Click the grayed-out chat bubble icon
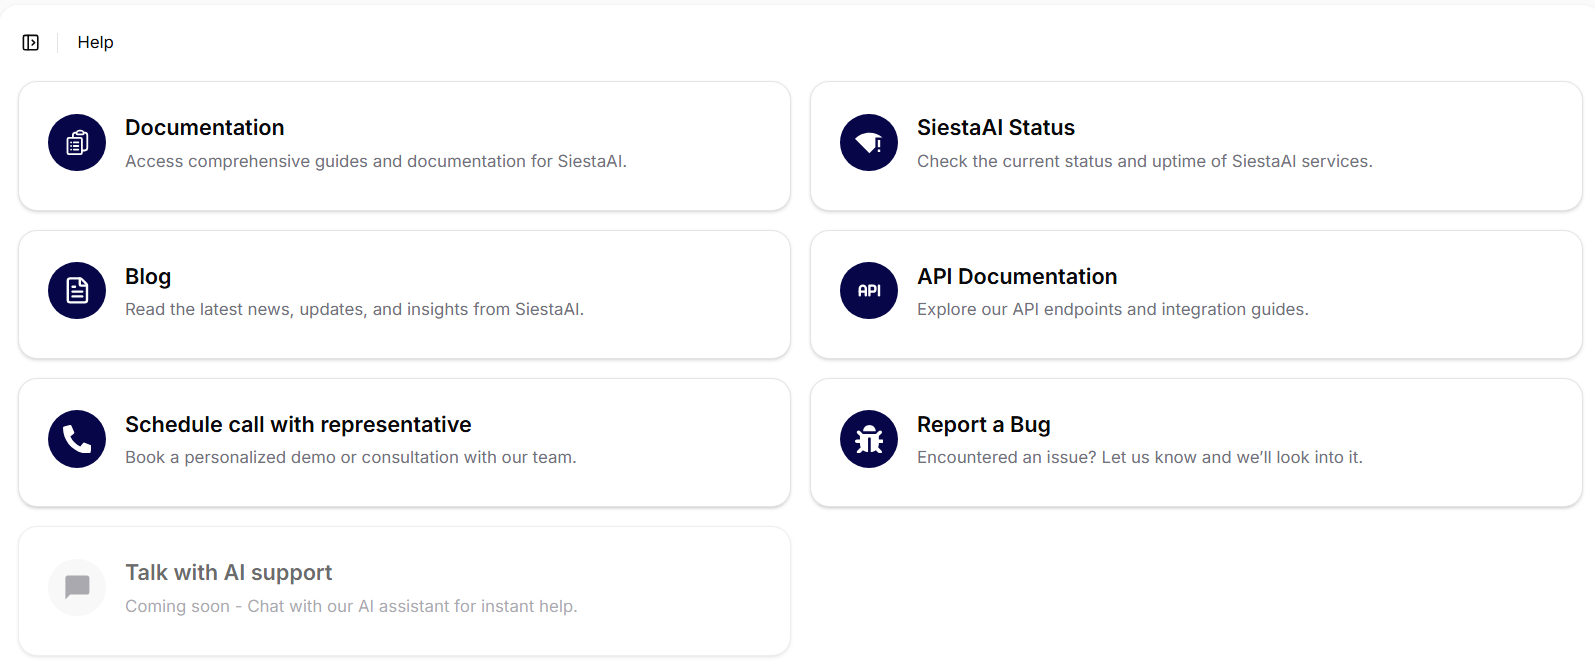This screenshot has width=1595, height=669. point(77,587)
